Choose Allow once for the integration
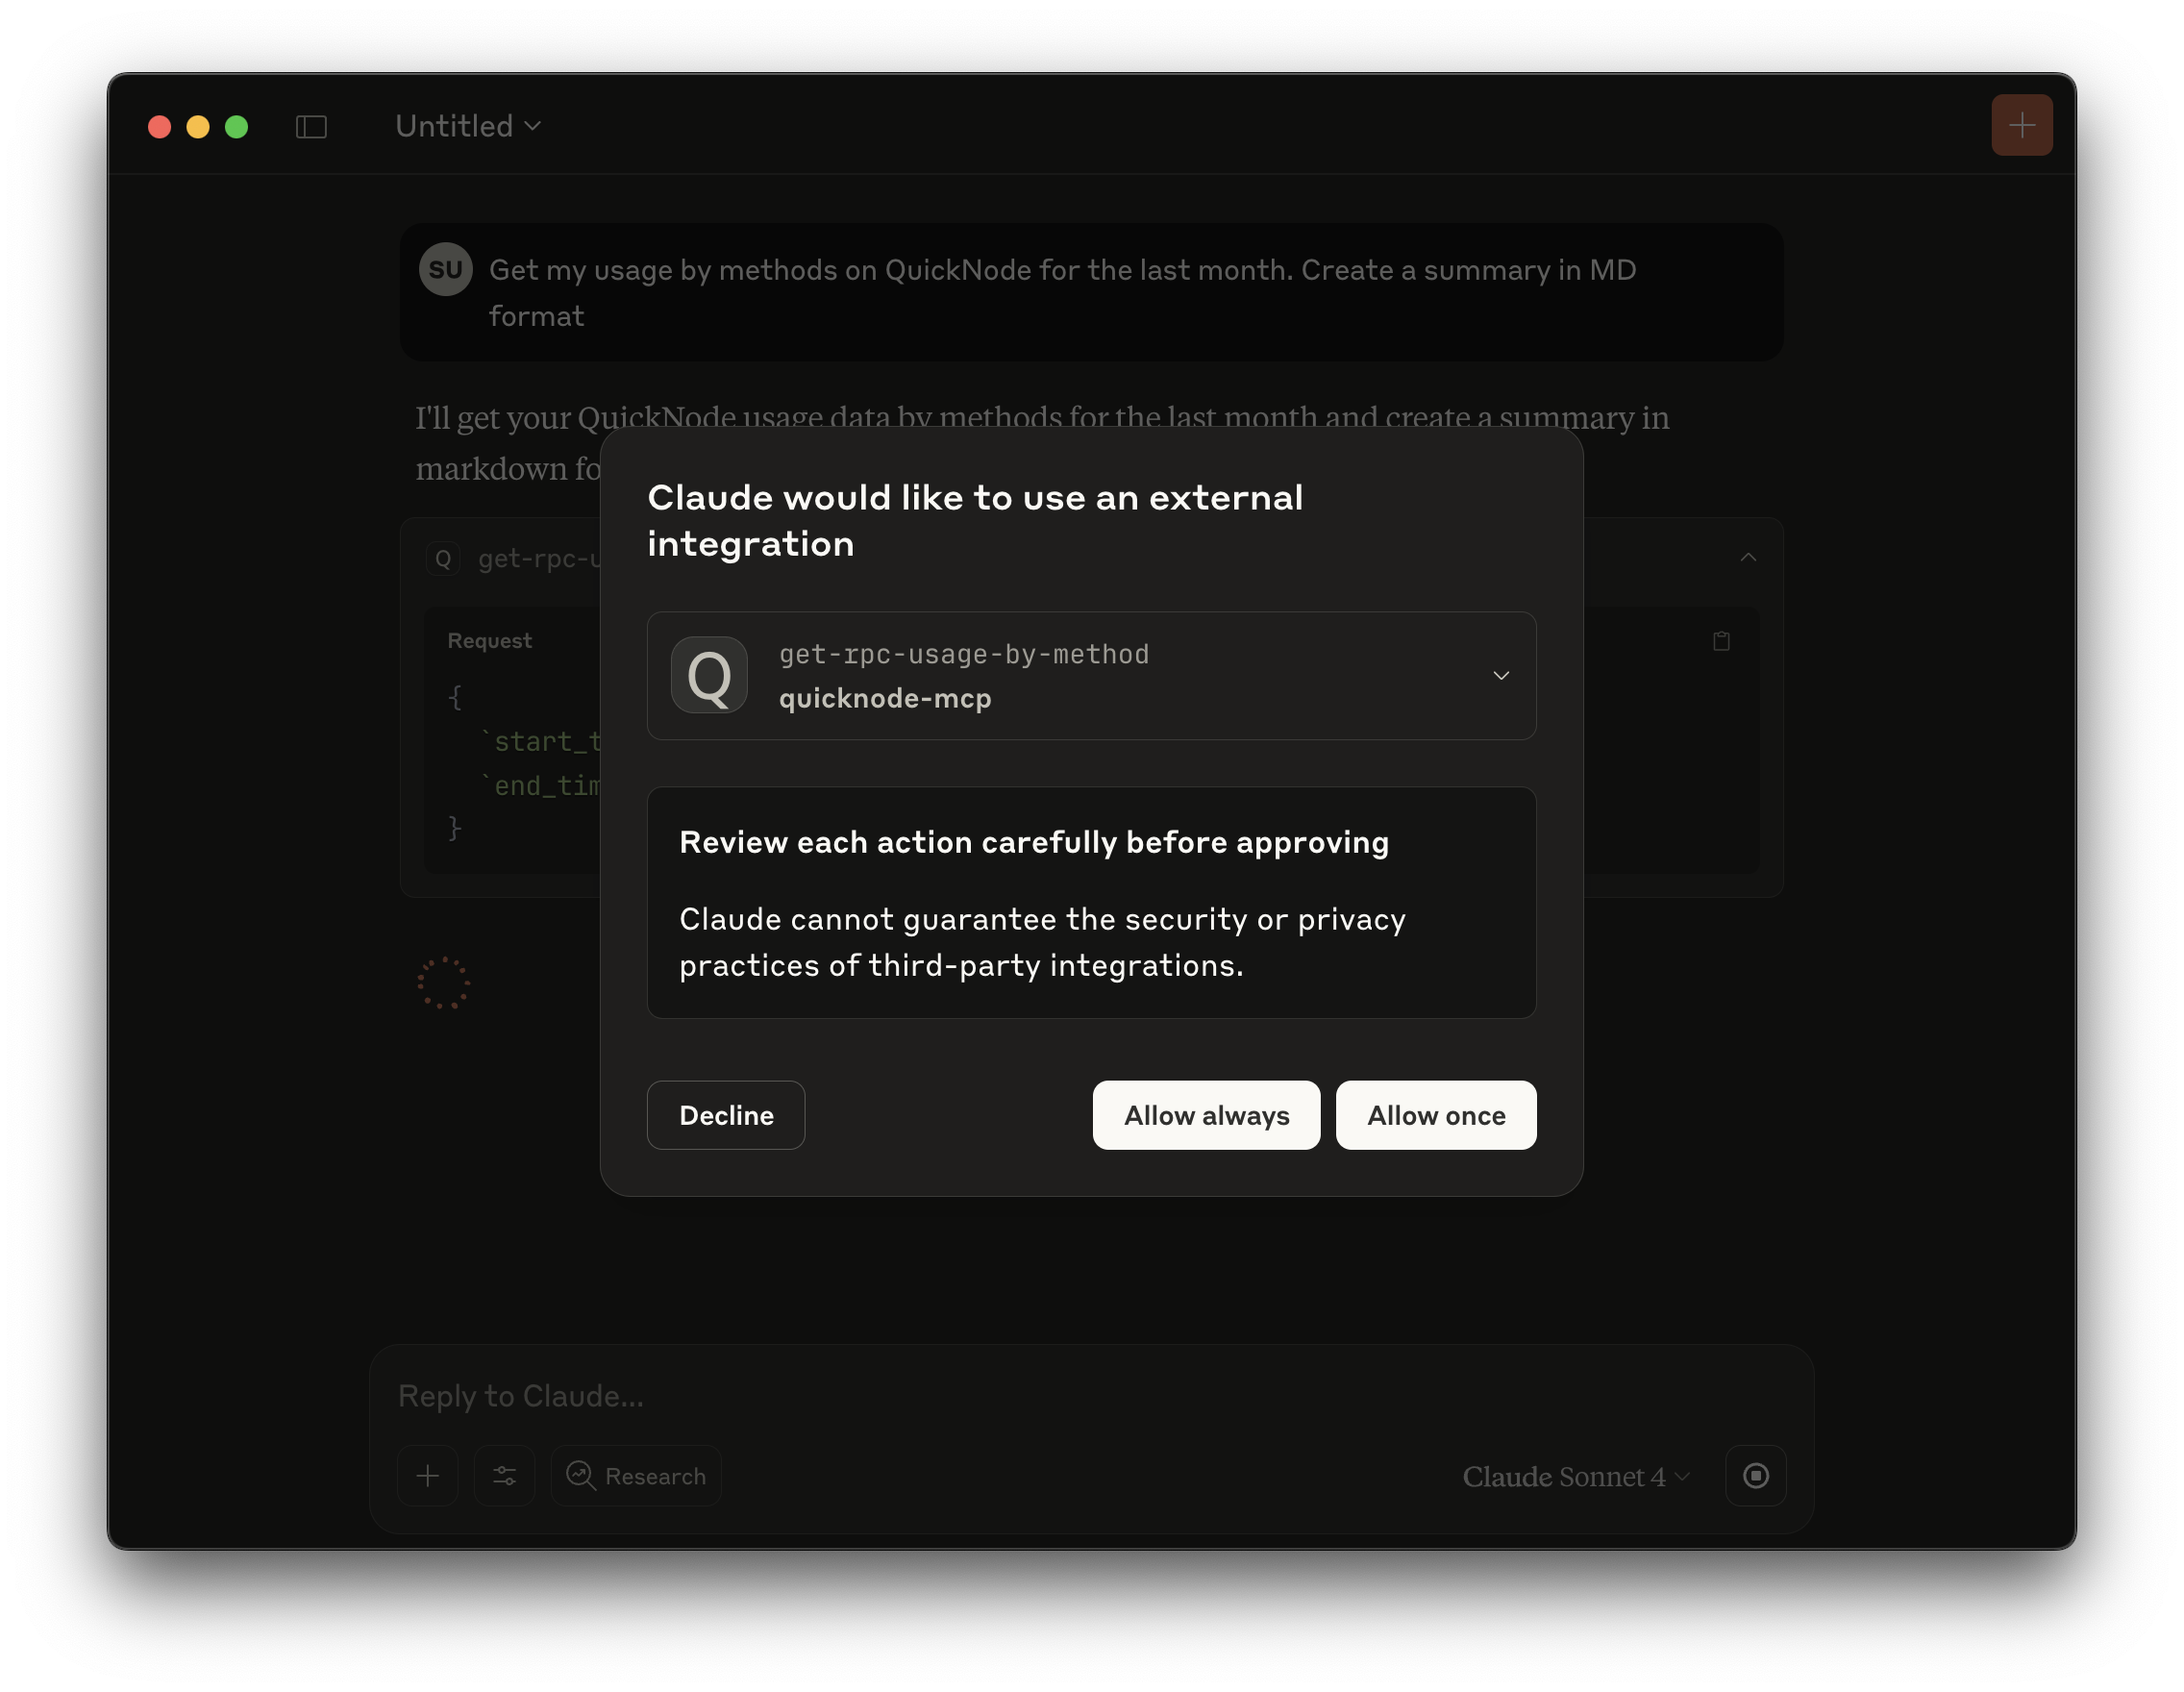The height and width of the screenshot is (1692, 2184). (1436, 1115)
